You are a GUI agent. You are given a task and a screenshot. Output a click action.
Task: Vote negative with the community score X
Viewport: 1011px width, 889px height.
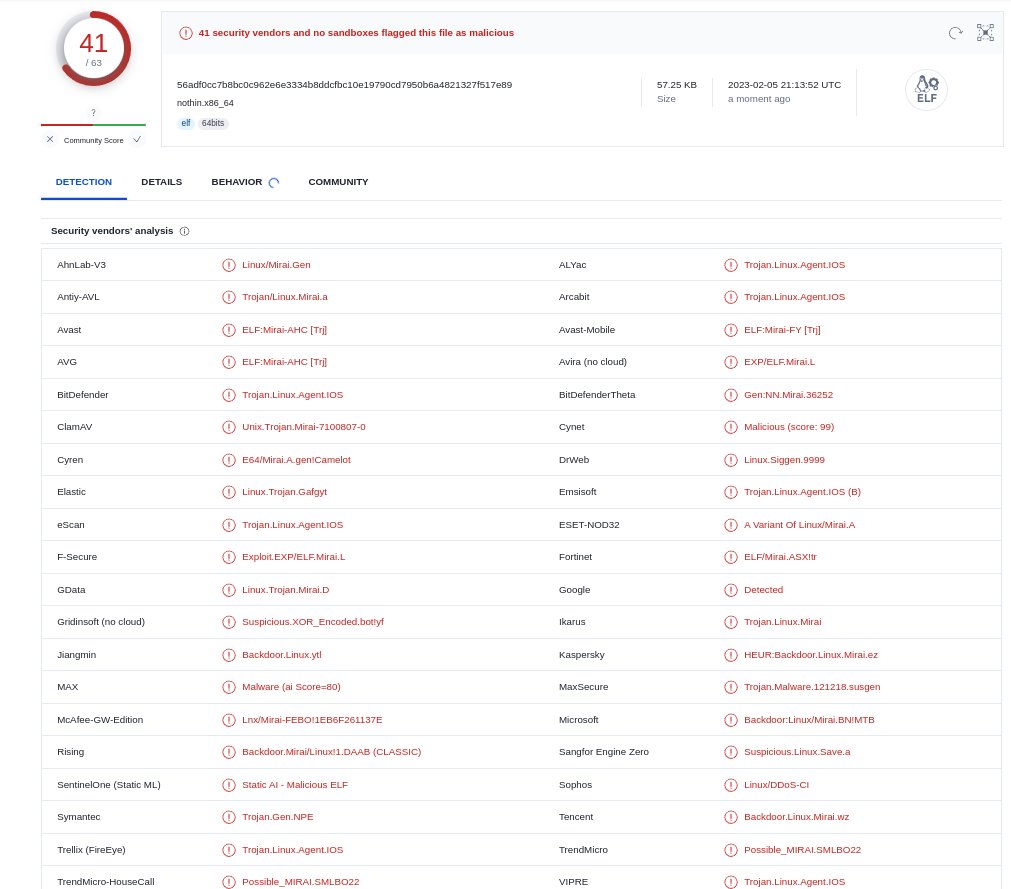50,140
